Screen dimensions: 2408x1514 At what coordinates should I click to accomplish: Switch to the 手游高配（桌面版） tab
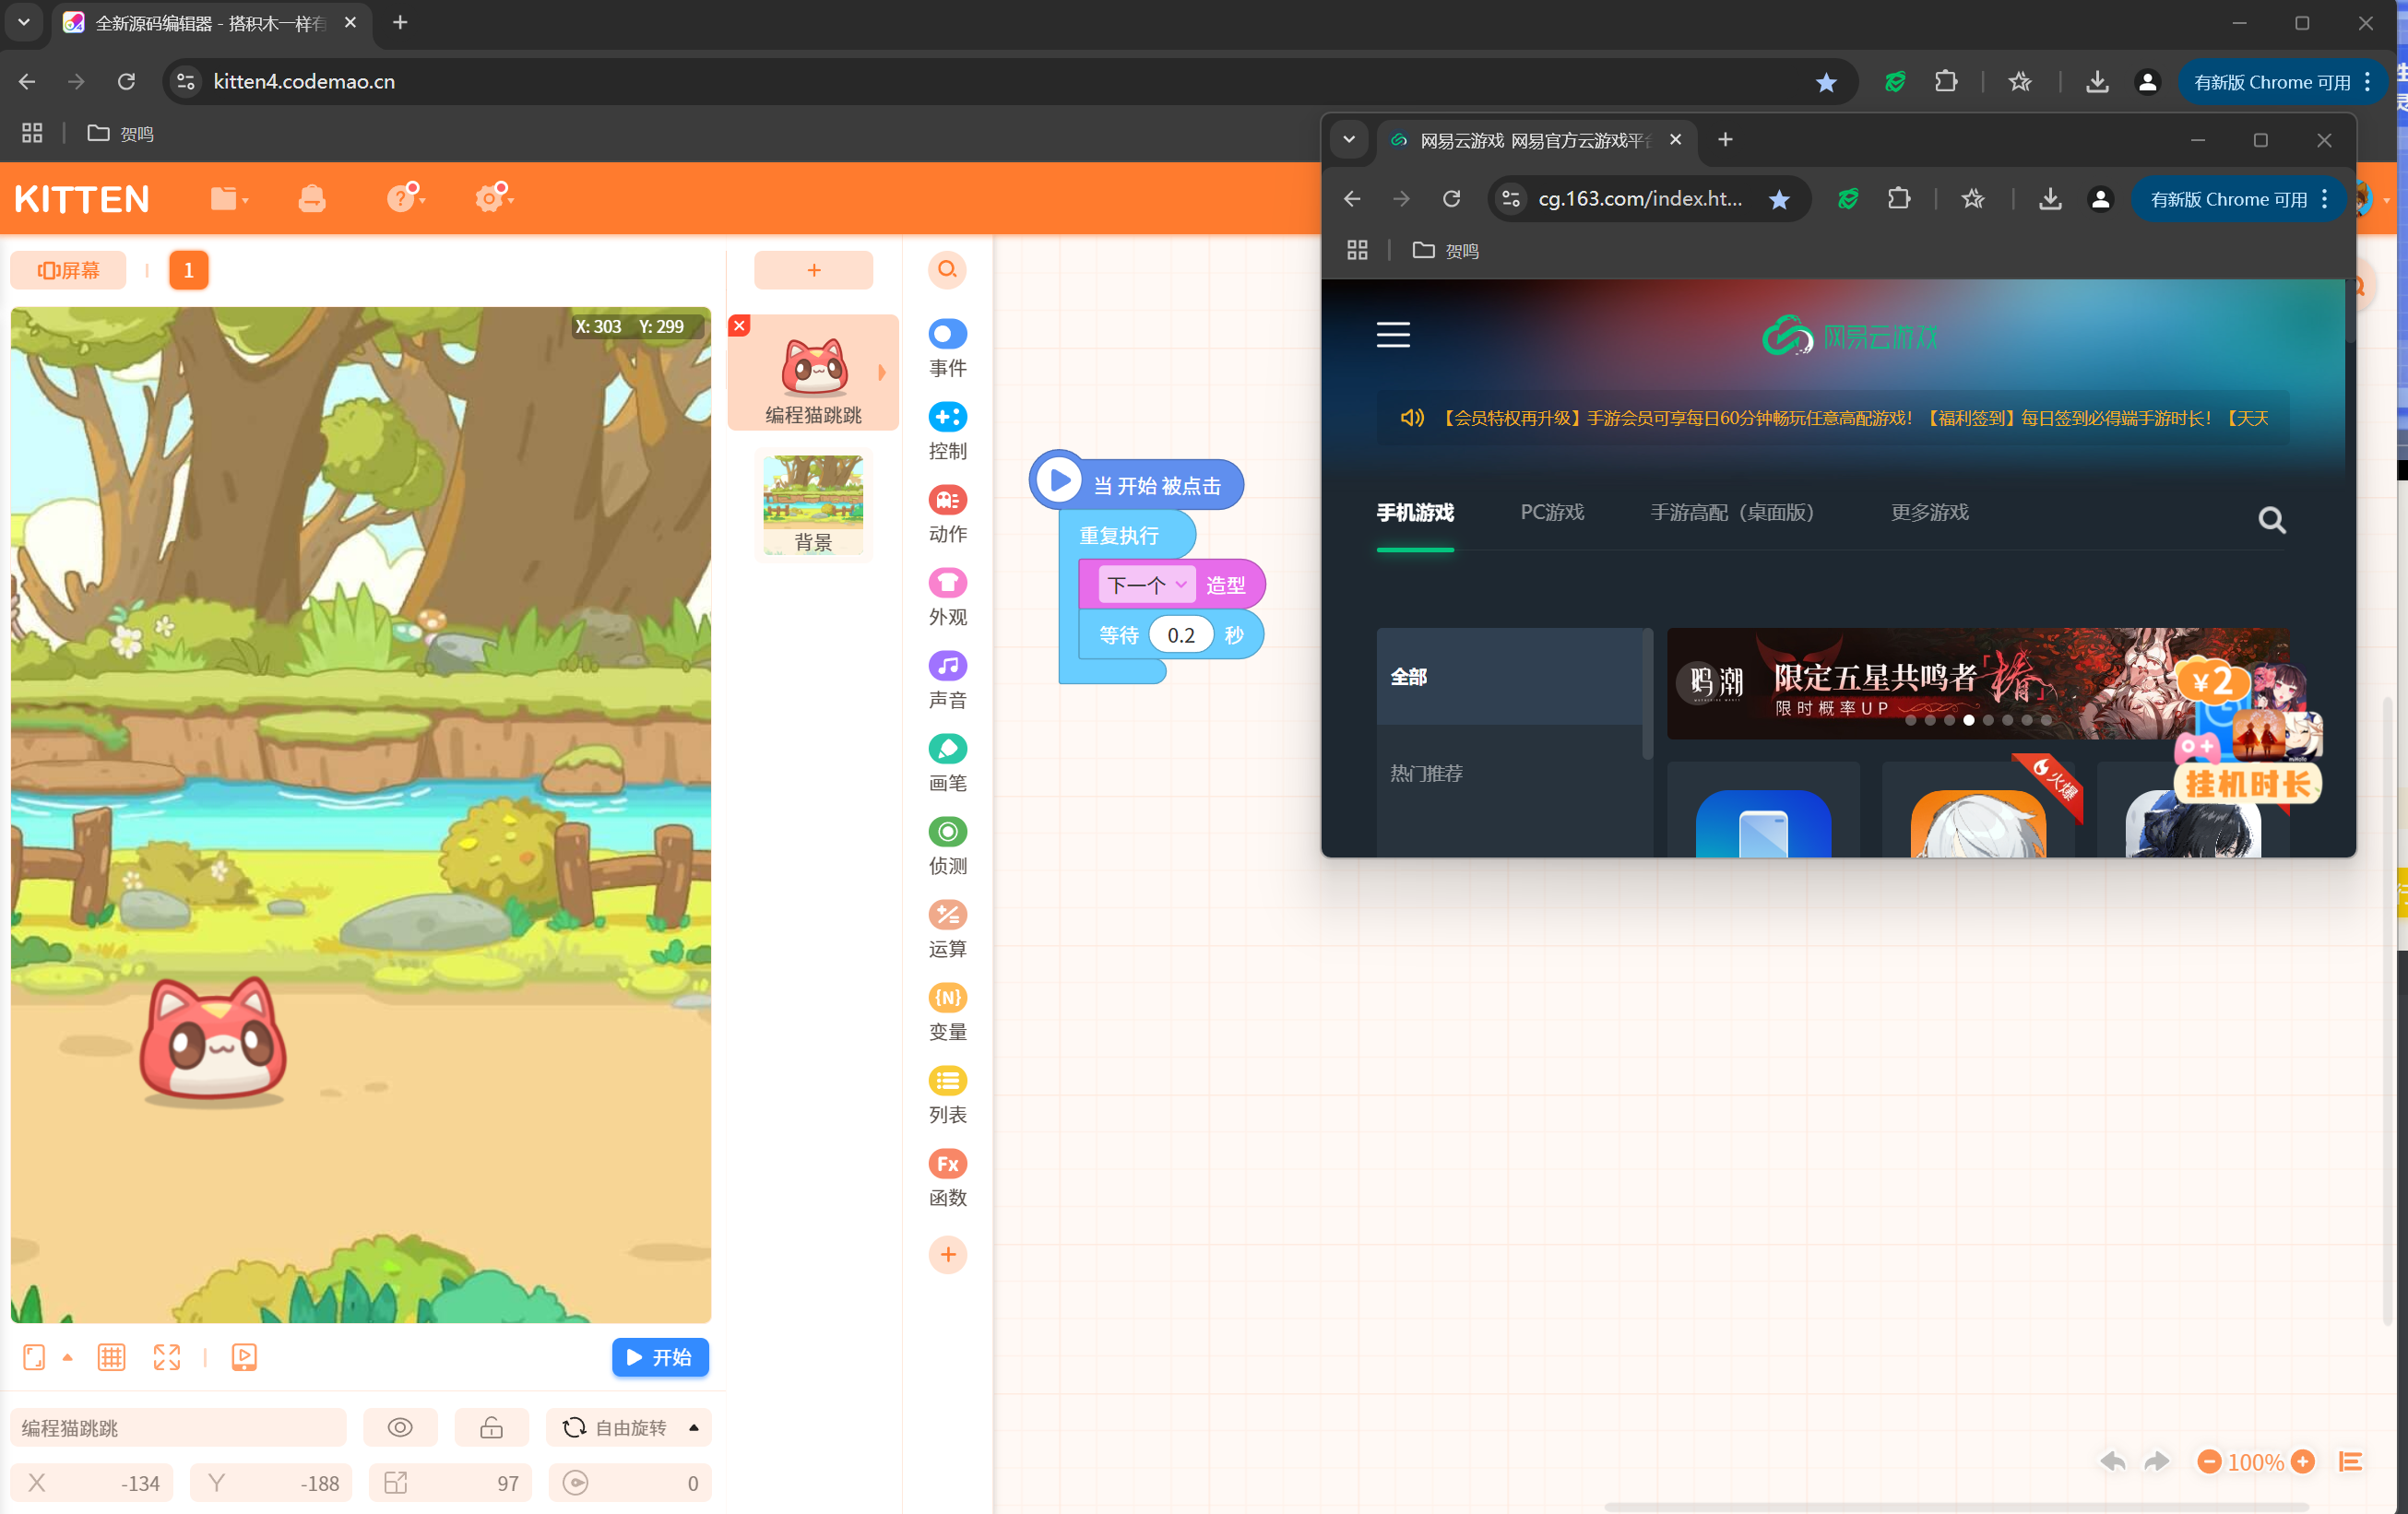[x=1731, y=513]
